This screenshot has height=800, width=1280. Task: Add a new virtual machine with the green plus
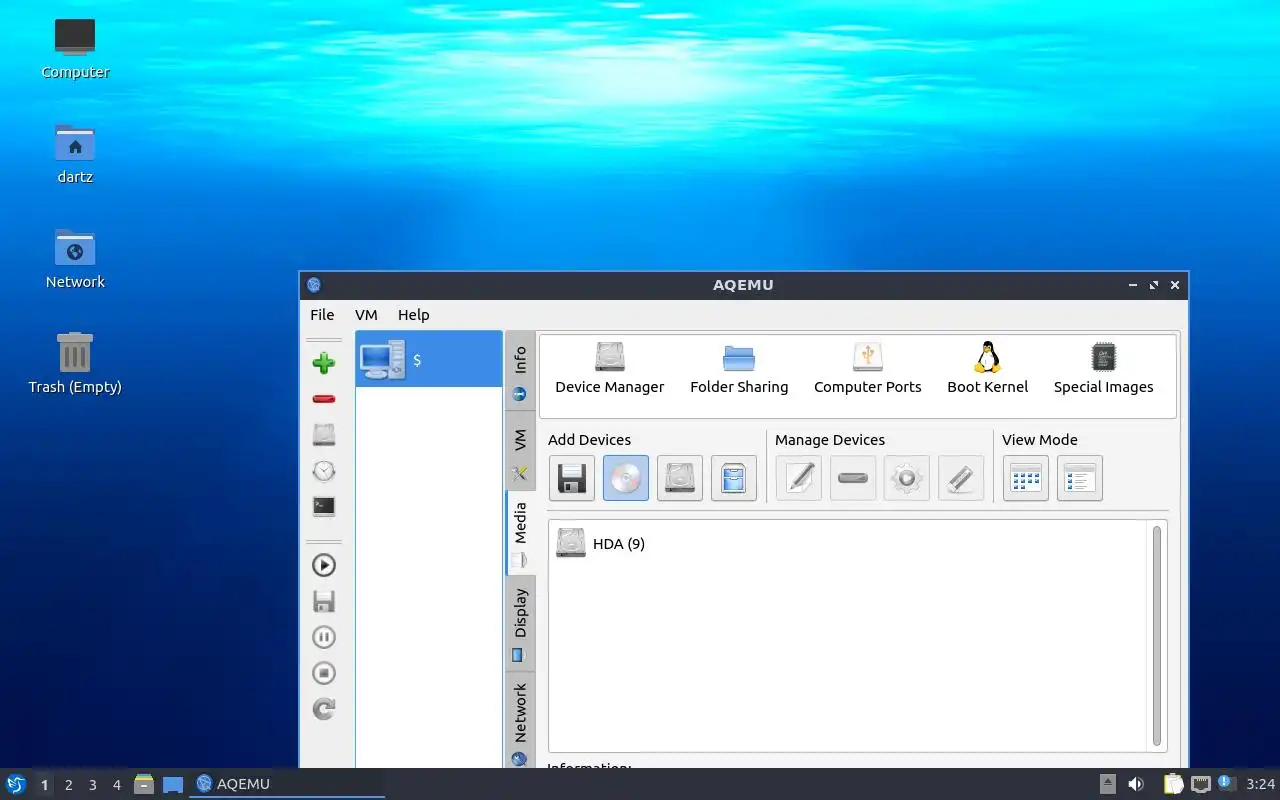coord(323,363)
